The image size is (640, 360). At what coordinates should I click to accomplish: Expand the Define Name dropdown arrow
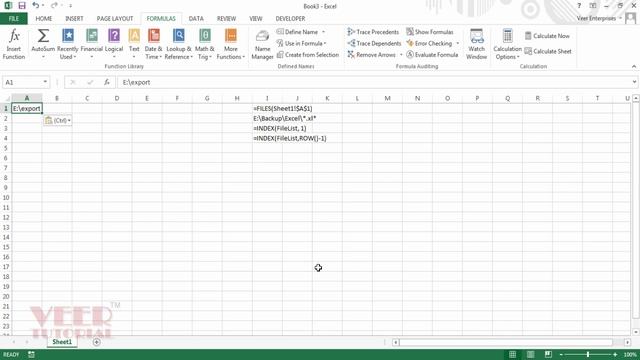pyautogui.click(x=324, y=32)
